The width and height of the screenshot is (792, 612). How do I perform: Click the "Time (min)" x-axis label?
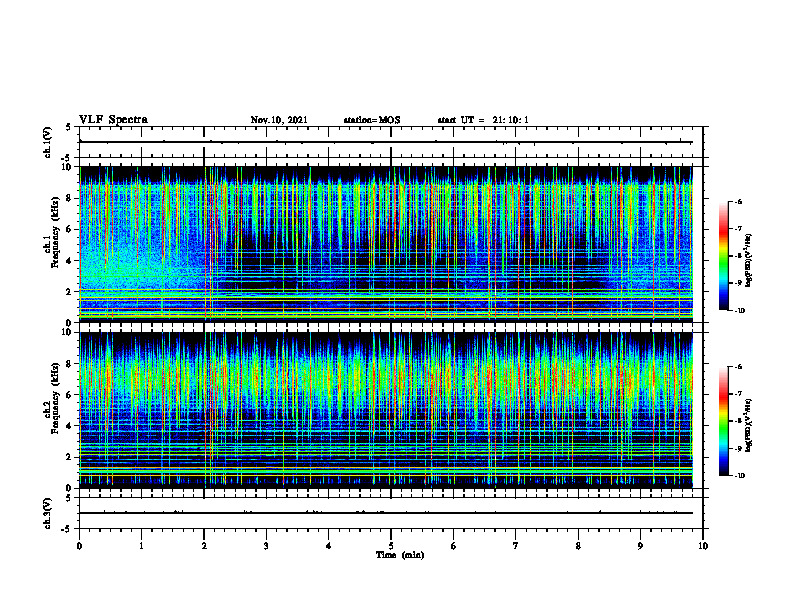click(400, 555)
